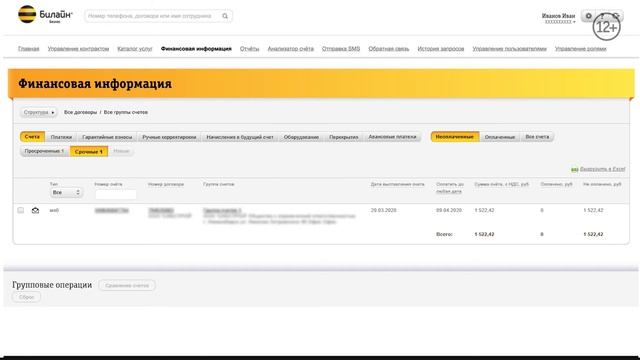The height and width of the screenshot is (360, 640).
Task: Open Отправка SMS menu item
Action: 341,49
